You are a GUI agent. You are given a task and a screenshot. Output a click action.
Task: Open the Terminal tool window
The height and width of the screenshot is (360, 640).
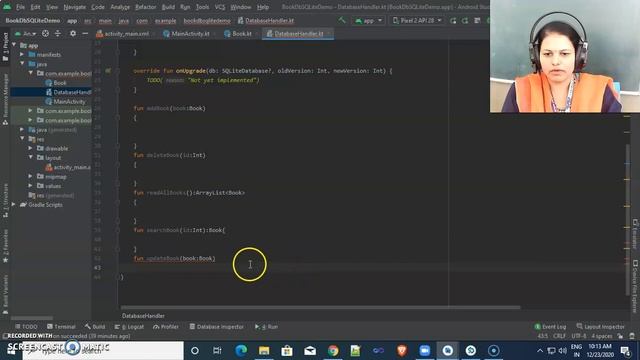[x=61, y=327]
